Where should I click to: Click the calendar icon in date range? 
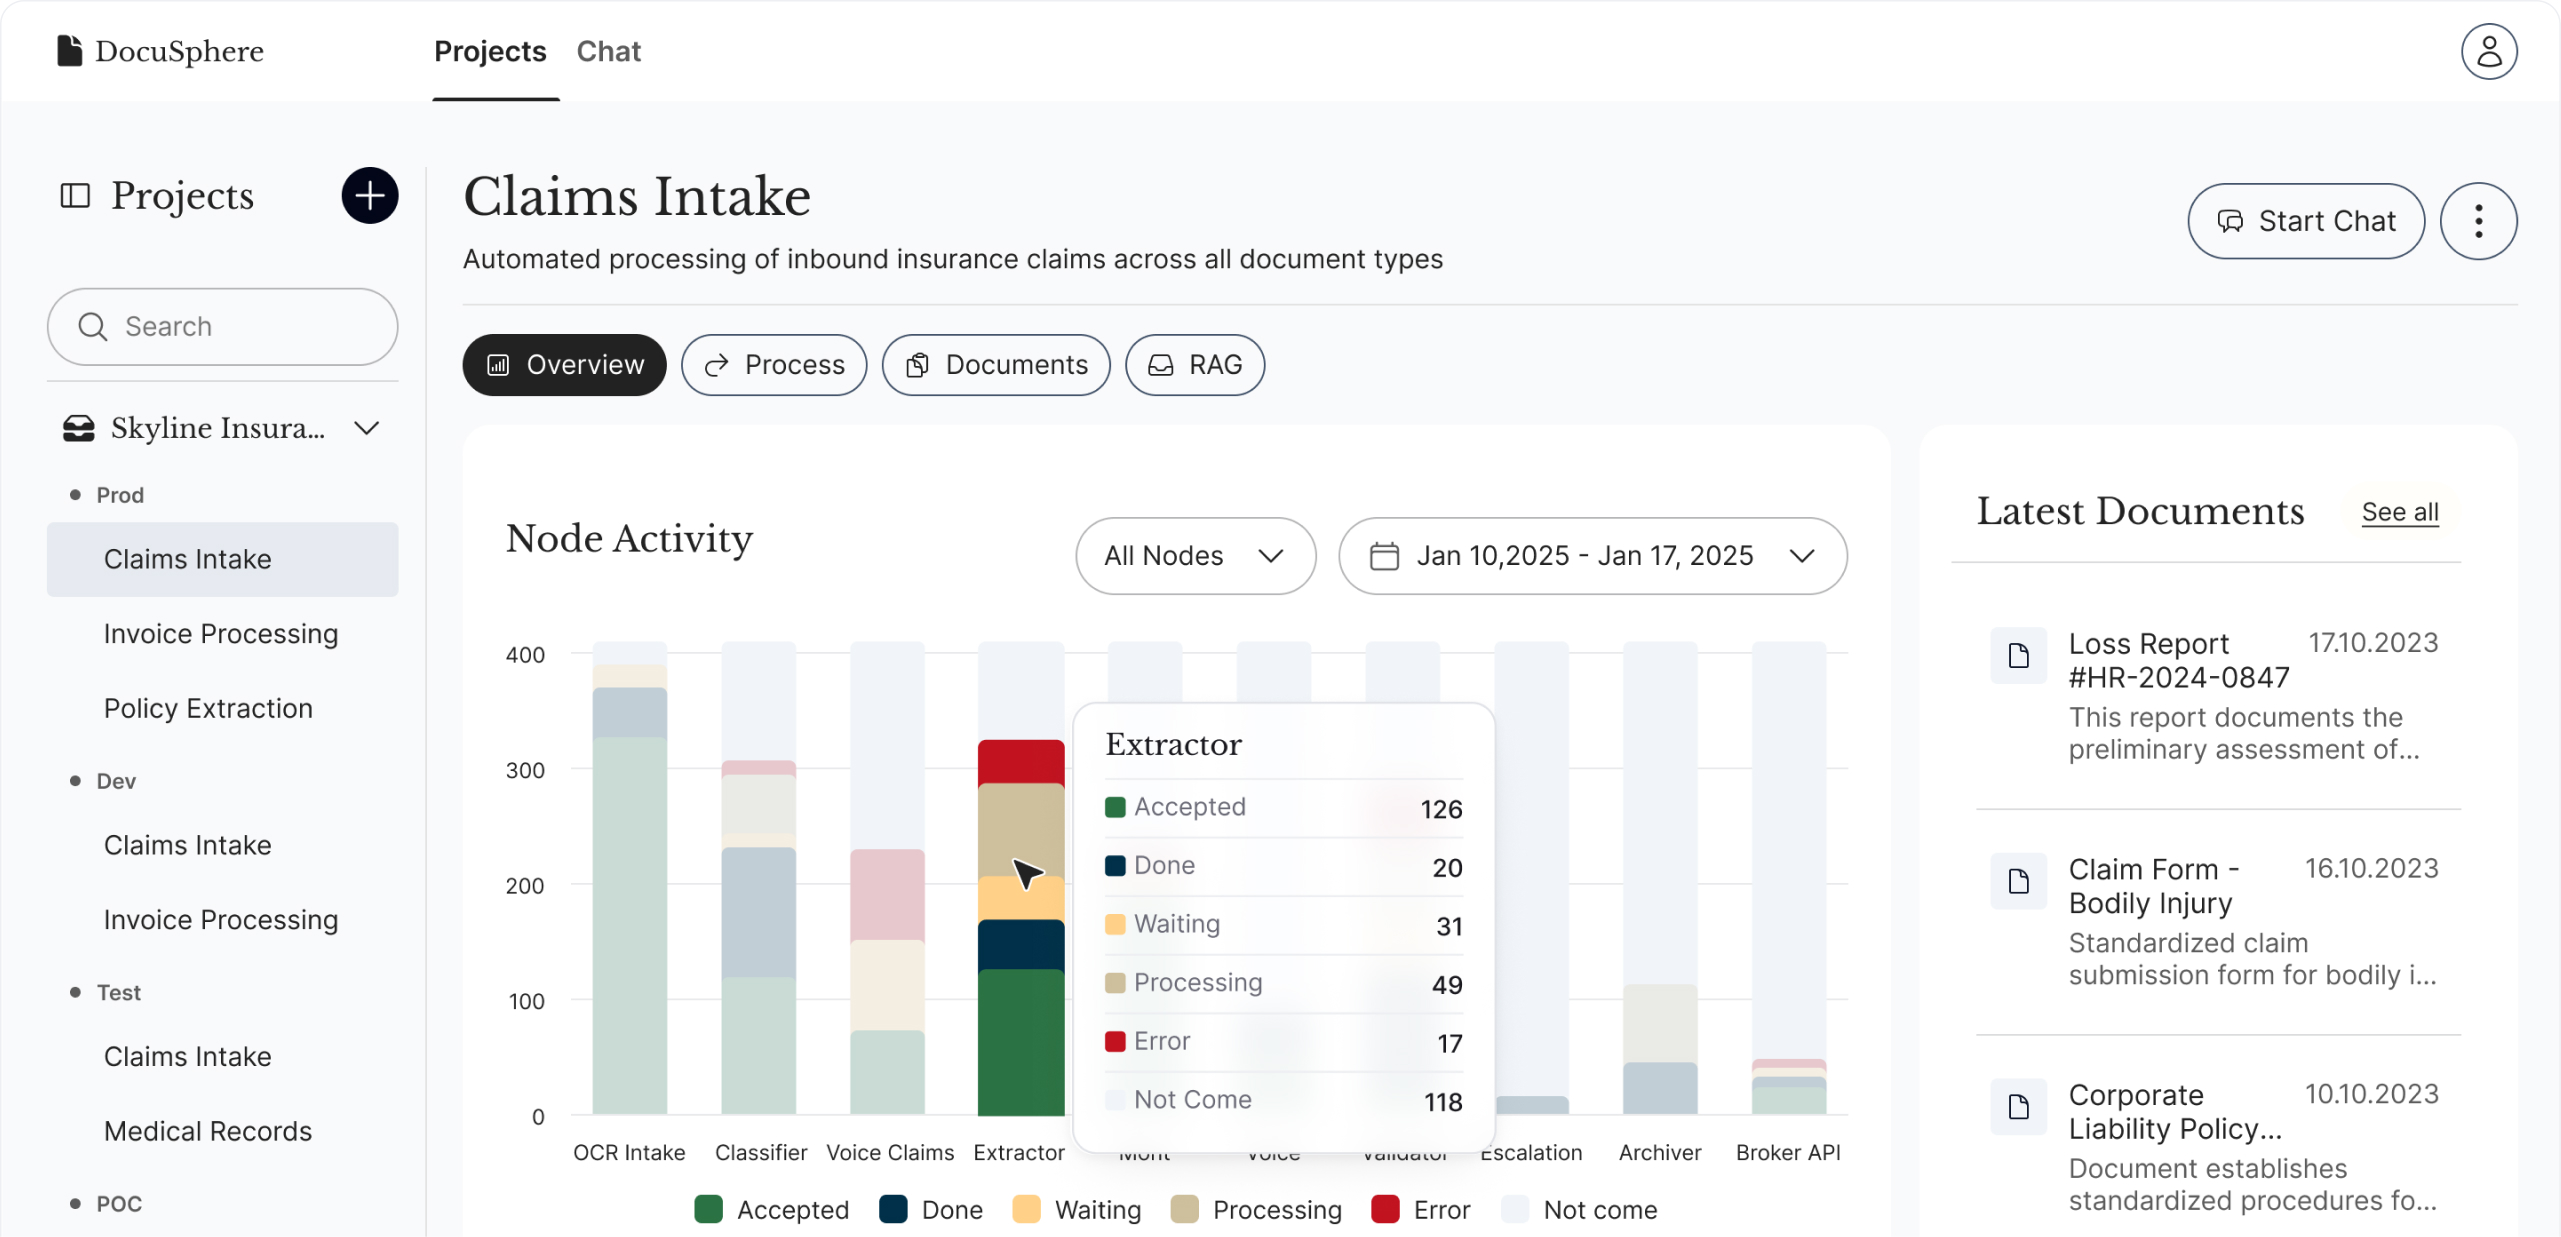(x=1383, y=556)
